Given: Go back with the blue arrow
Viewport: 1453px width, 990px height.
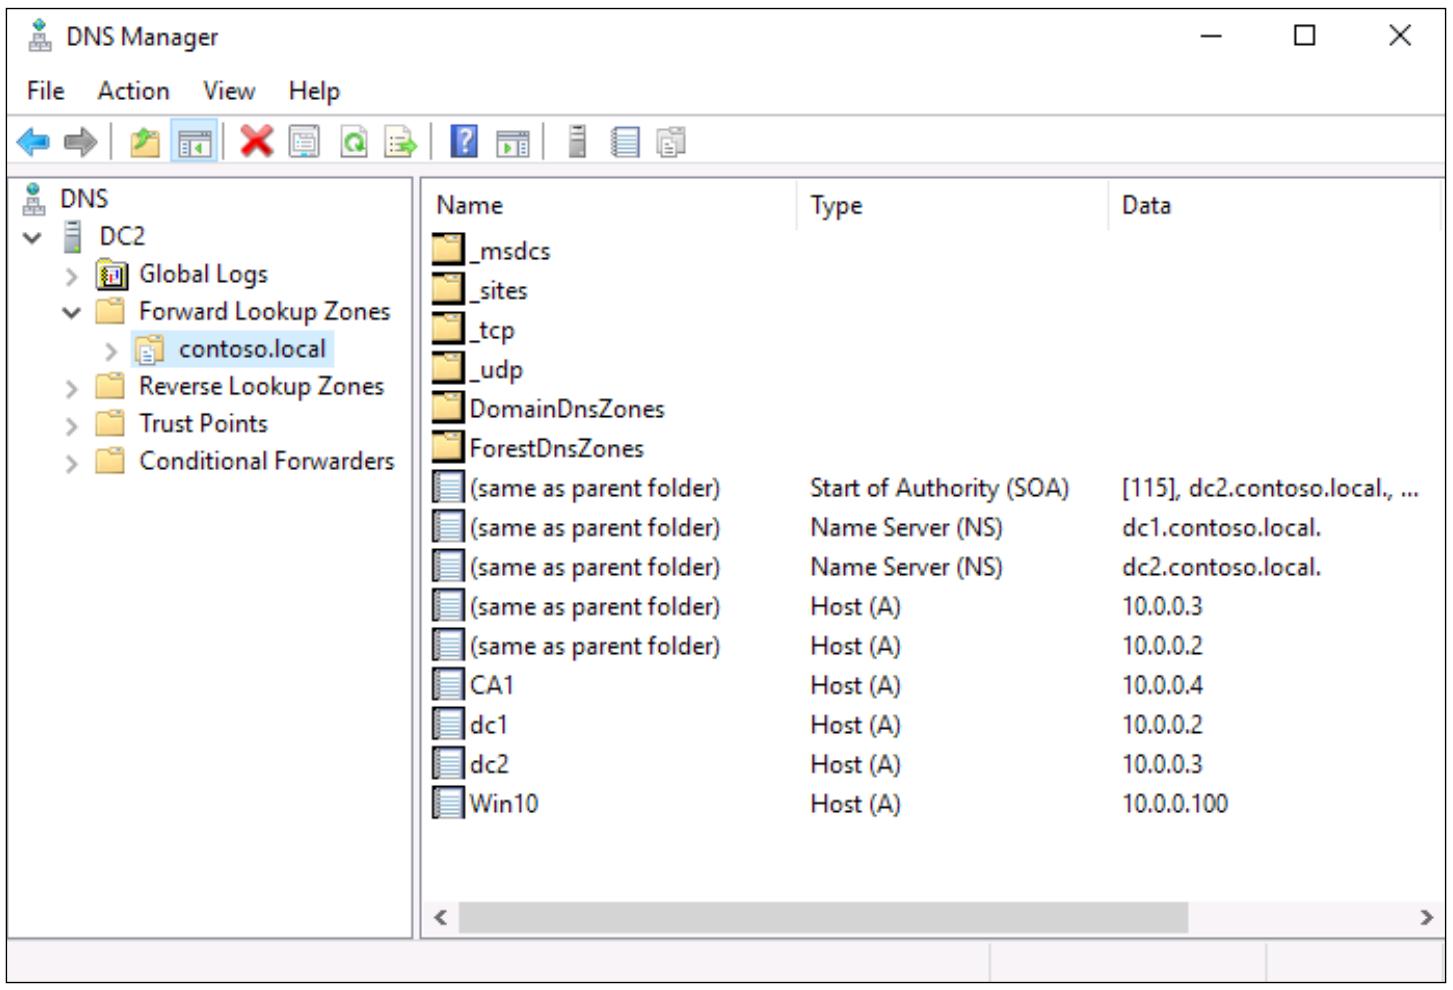Looking at the screenshot, I should click(33, 142).
